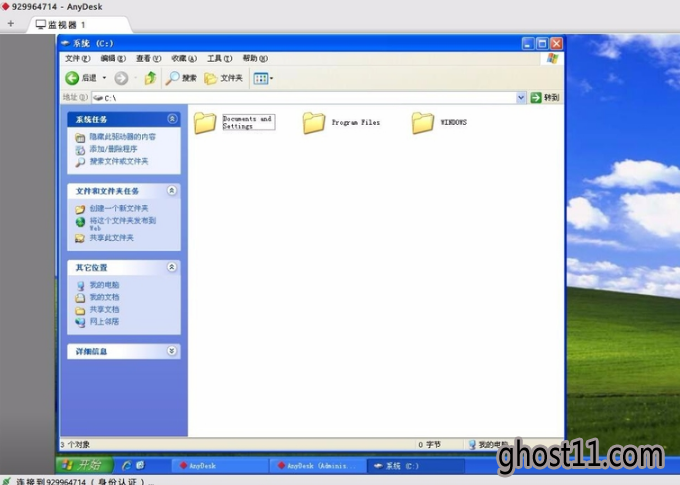Select the Program Files folder icon
680x485 pixels.
coord(314,123)
